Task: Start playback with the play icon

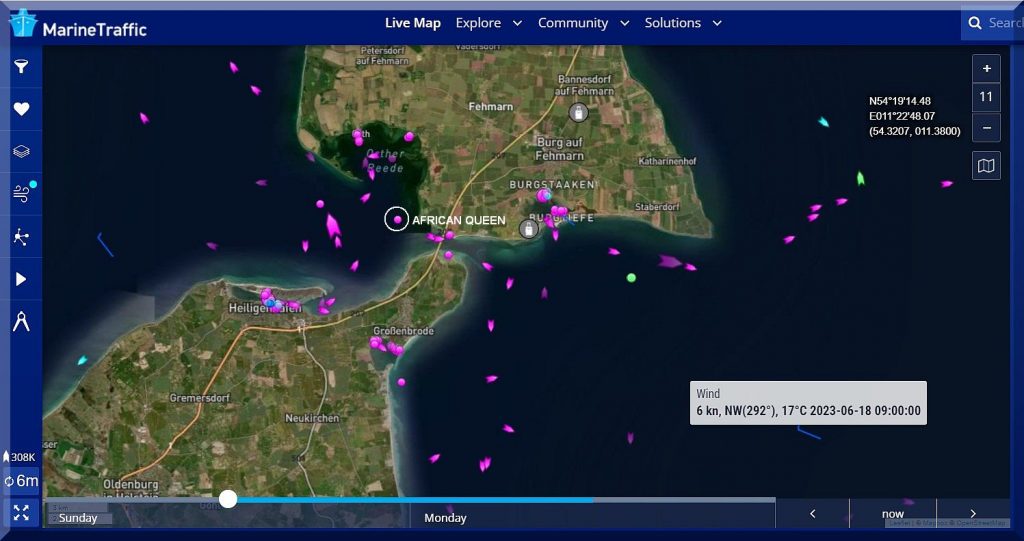Action: [21, 279]
